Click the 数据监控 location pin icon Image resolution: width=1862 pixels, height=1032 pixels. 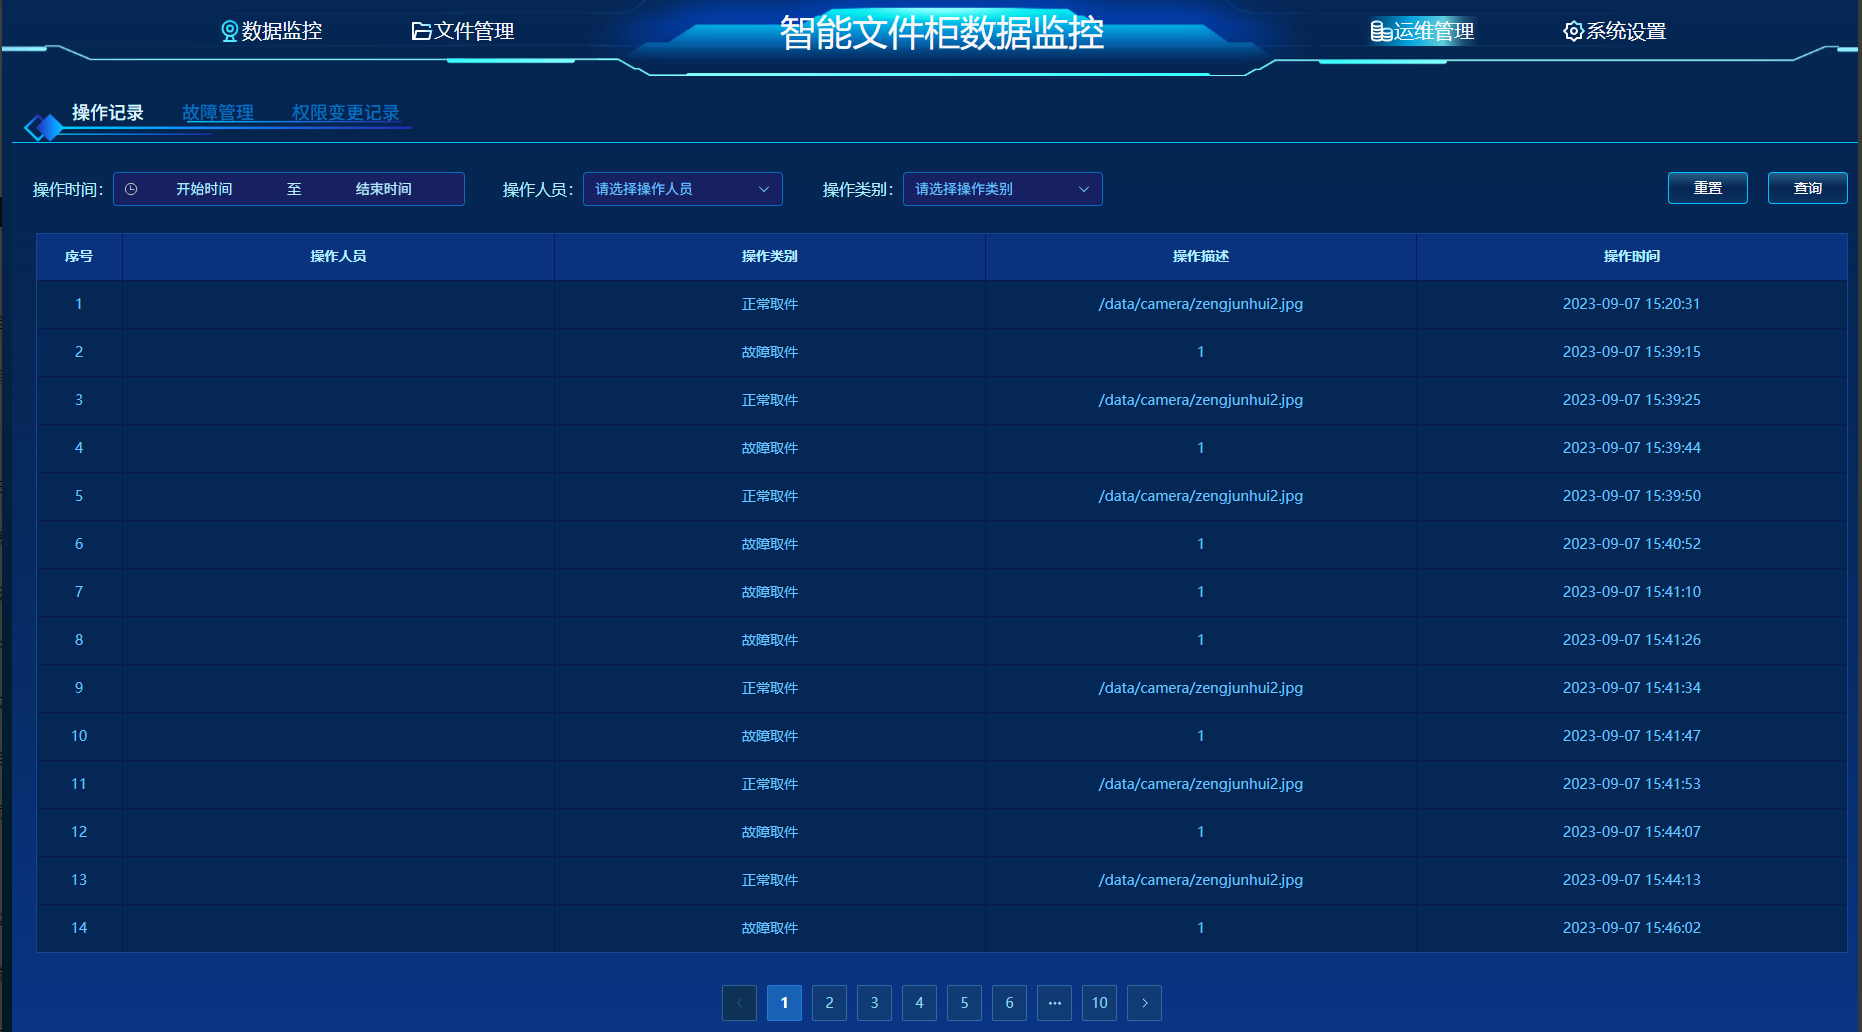229,32
